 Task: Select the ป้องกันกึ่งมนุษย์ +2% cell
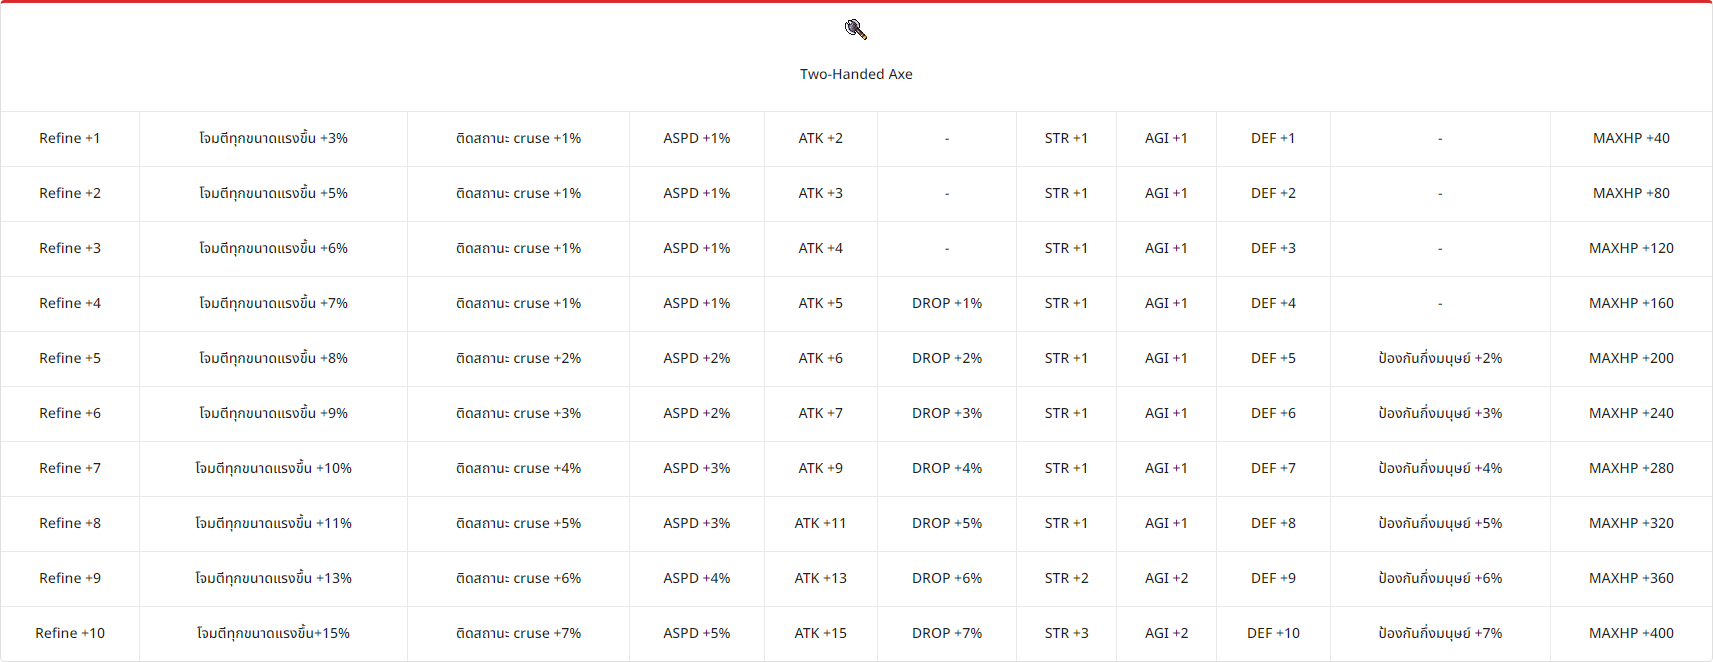click(1440, 358)
